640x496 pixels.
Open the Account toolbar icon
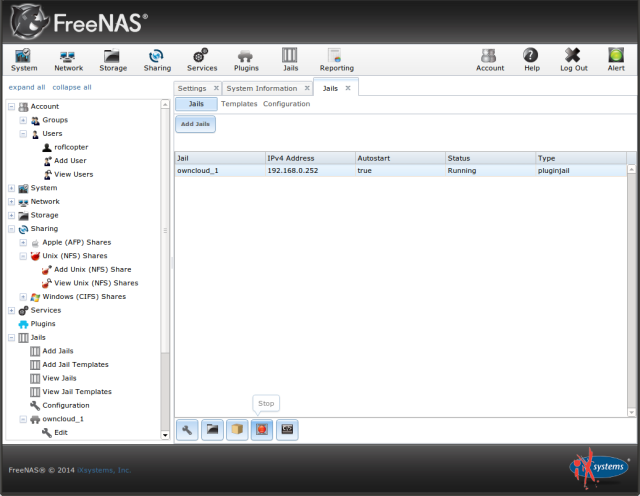click(x=490, y=60)
